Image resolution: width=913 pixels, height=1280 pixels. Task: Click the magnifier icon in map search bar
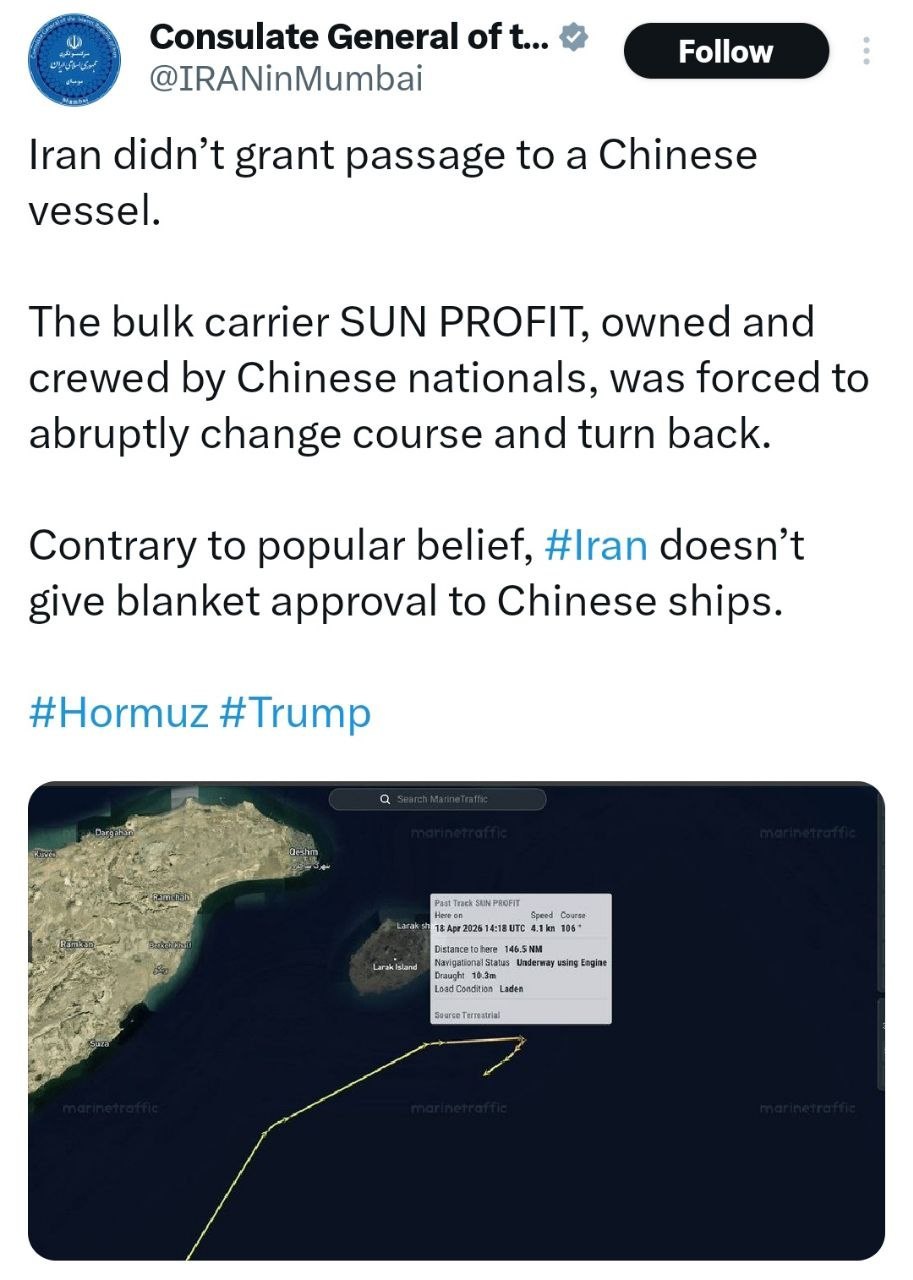[x=385, y=799]
